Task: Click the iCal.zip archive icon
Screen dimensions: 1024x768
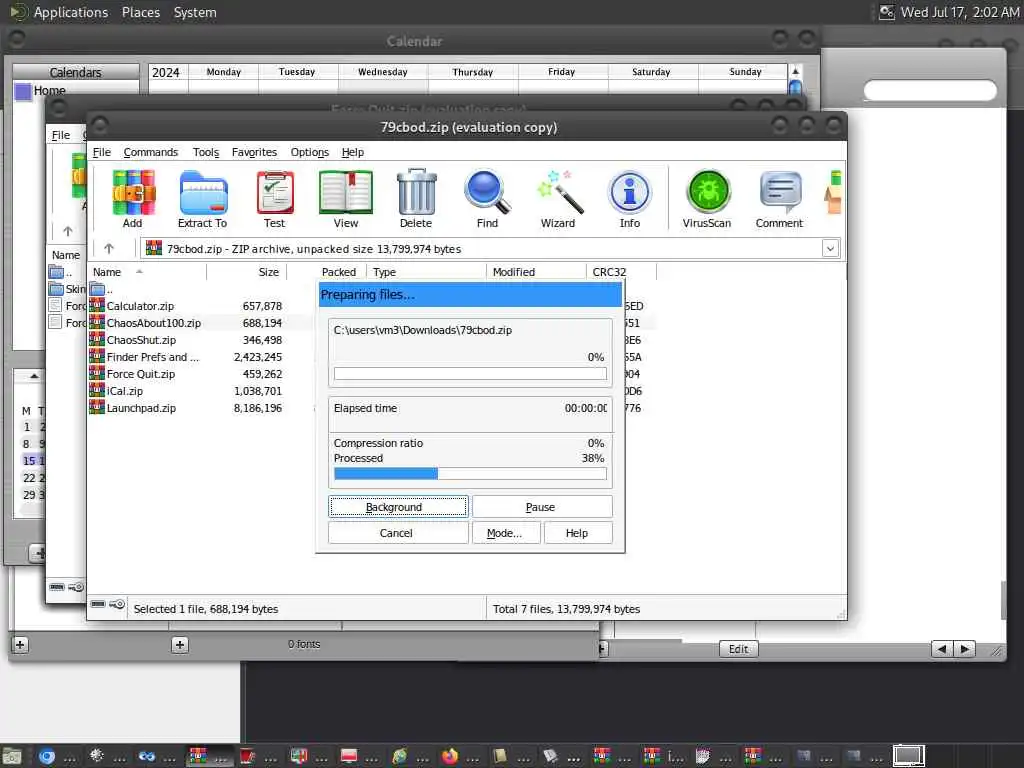Action: point(97,390)
